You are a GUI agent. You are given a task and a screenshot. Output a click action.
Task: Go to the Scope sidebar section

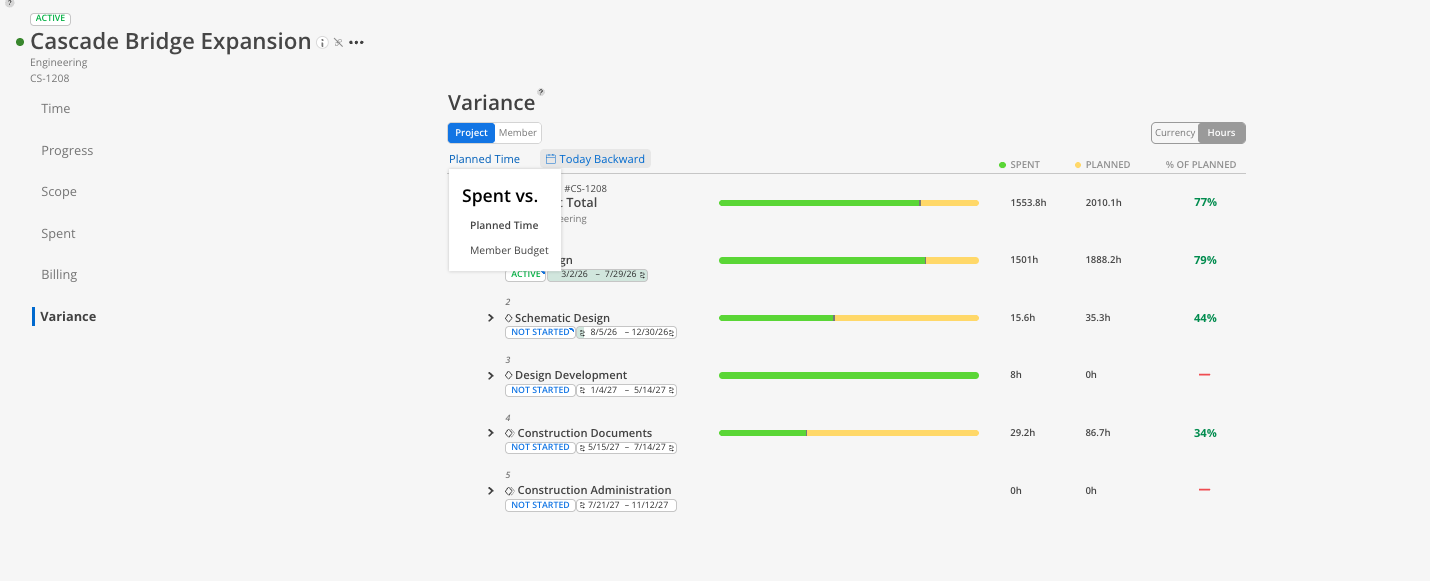[59, 192]
